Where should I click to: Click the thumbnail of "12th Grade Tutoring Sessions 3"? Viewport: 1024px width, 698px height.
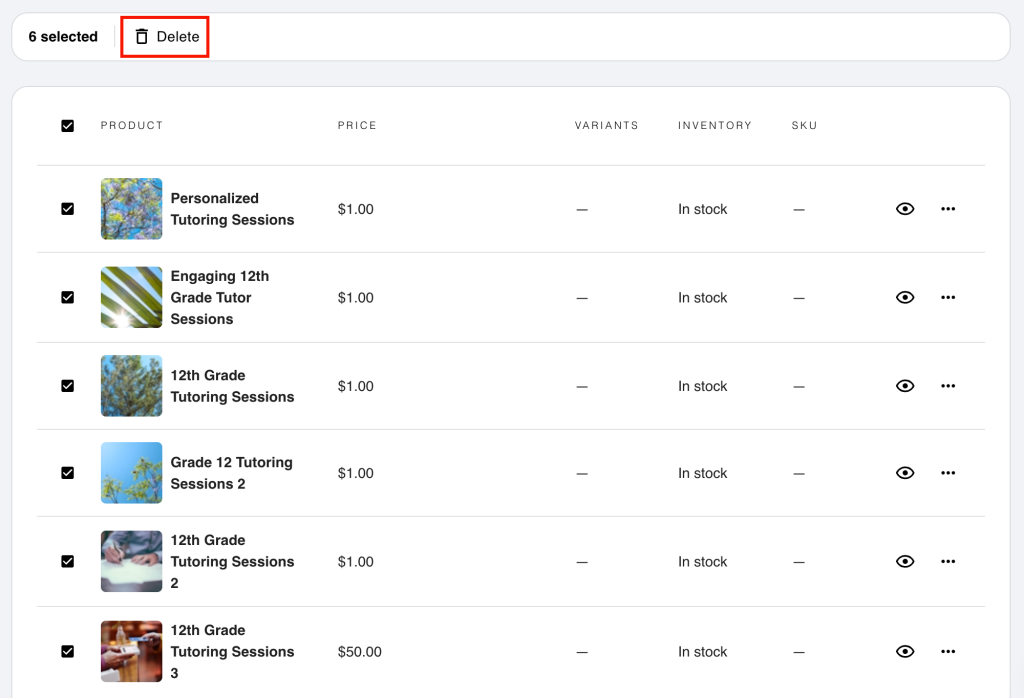(131, 651)
